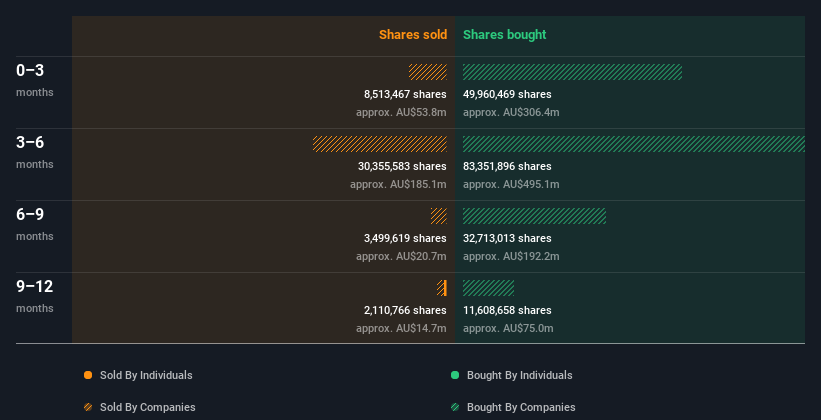This screenshot has width=821, height=420.
Task: Click the approx. AU$185.1m amount
Action: click(x=398, y=184)
